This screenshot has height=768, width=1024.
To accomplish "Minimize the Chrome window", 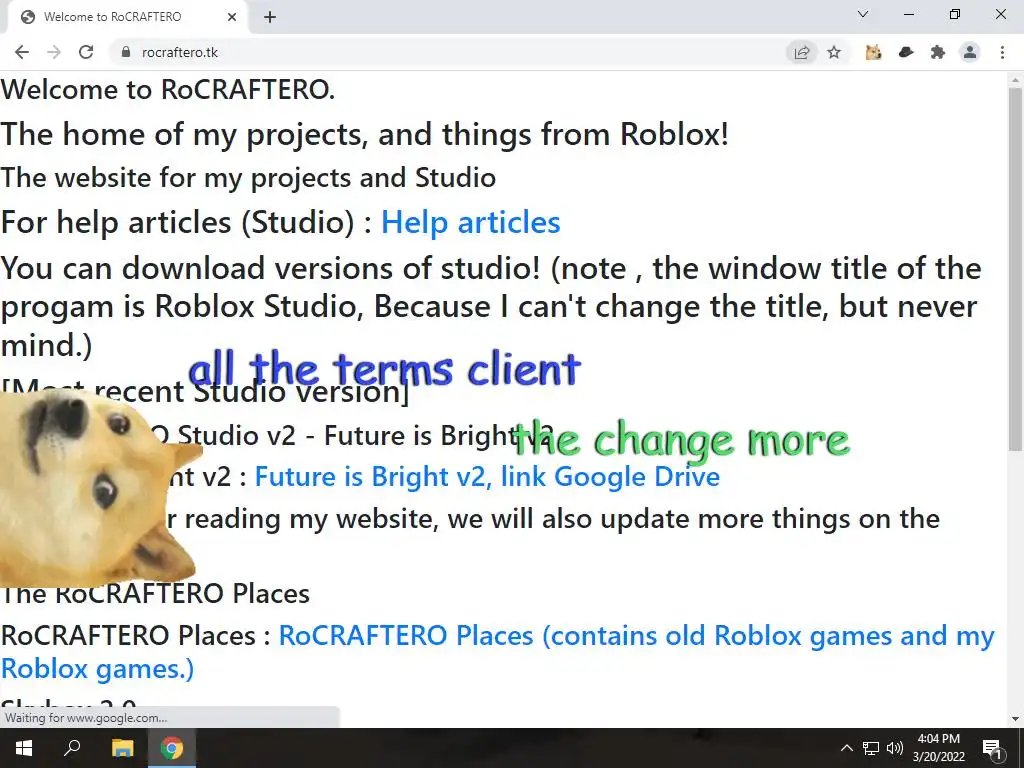I will point(908,14).
